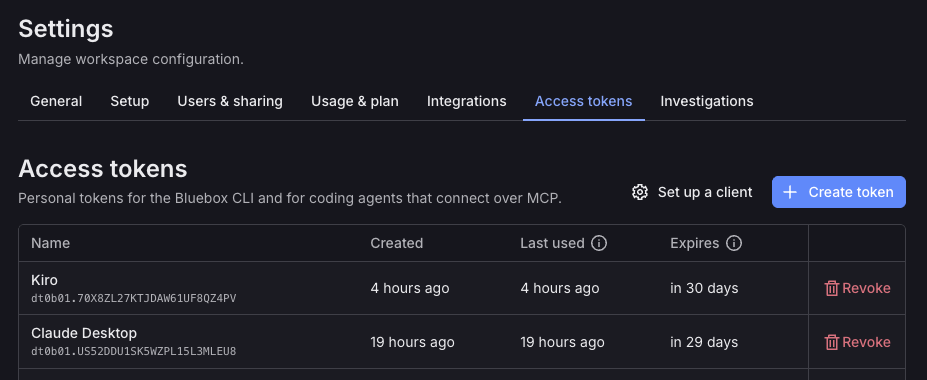Viewport: 927px width, 380px height.
Task: Click the Expires column header
Action: coord(695,243)
